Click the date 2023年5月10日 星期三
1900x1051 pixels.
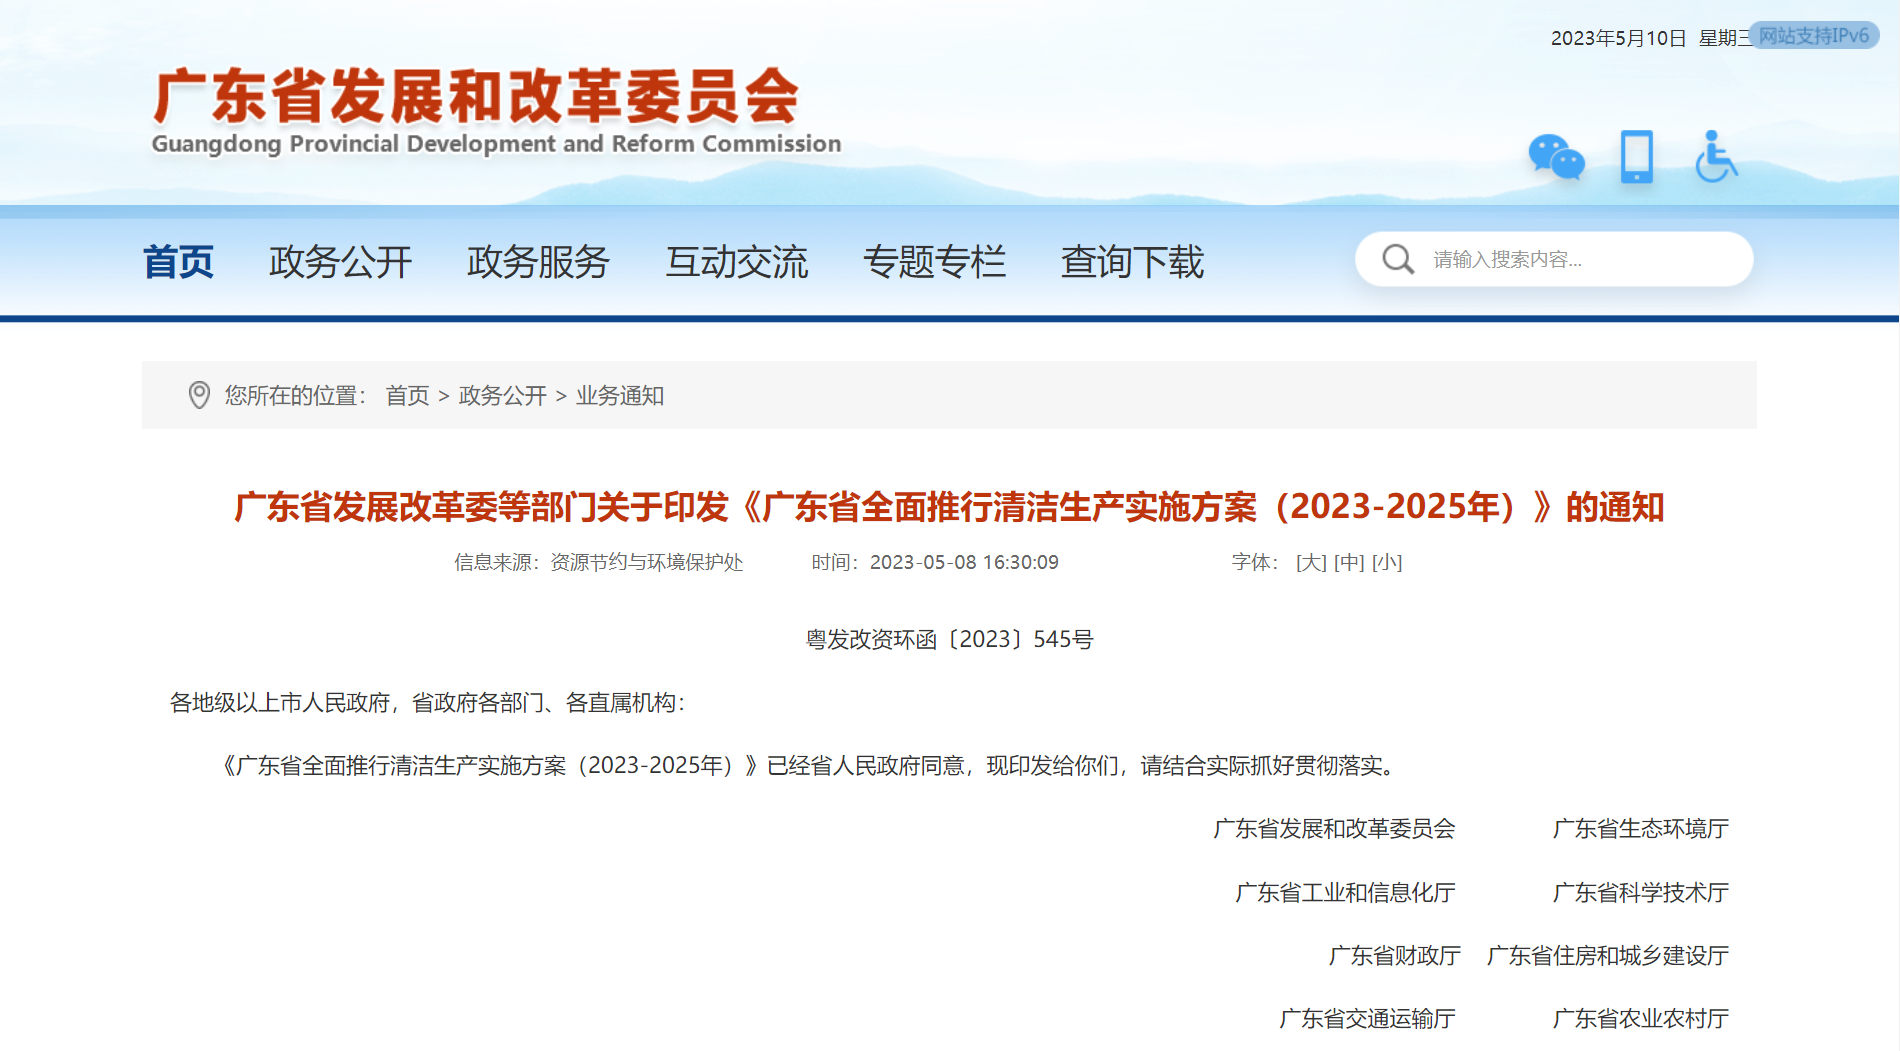[x=1651, y=38]
